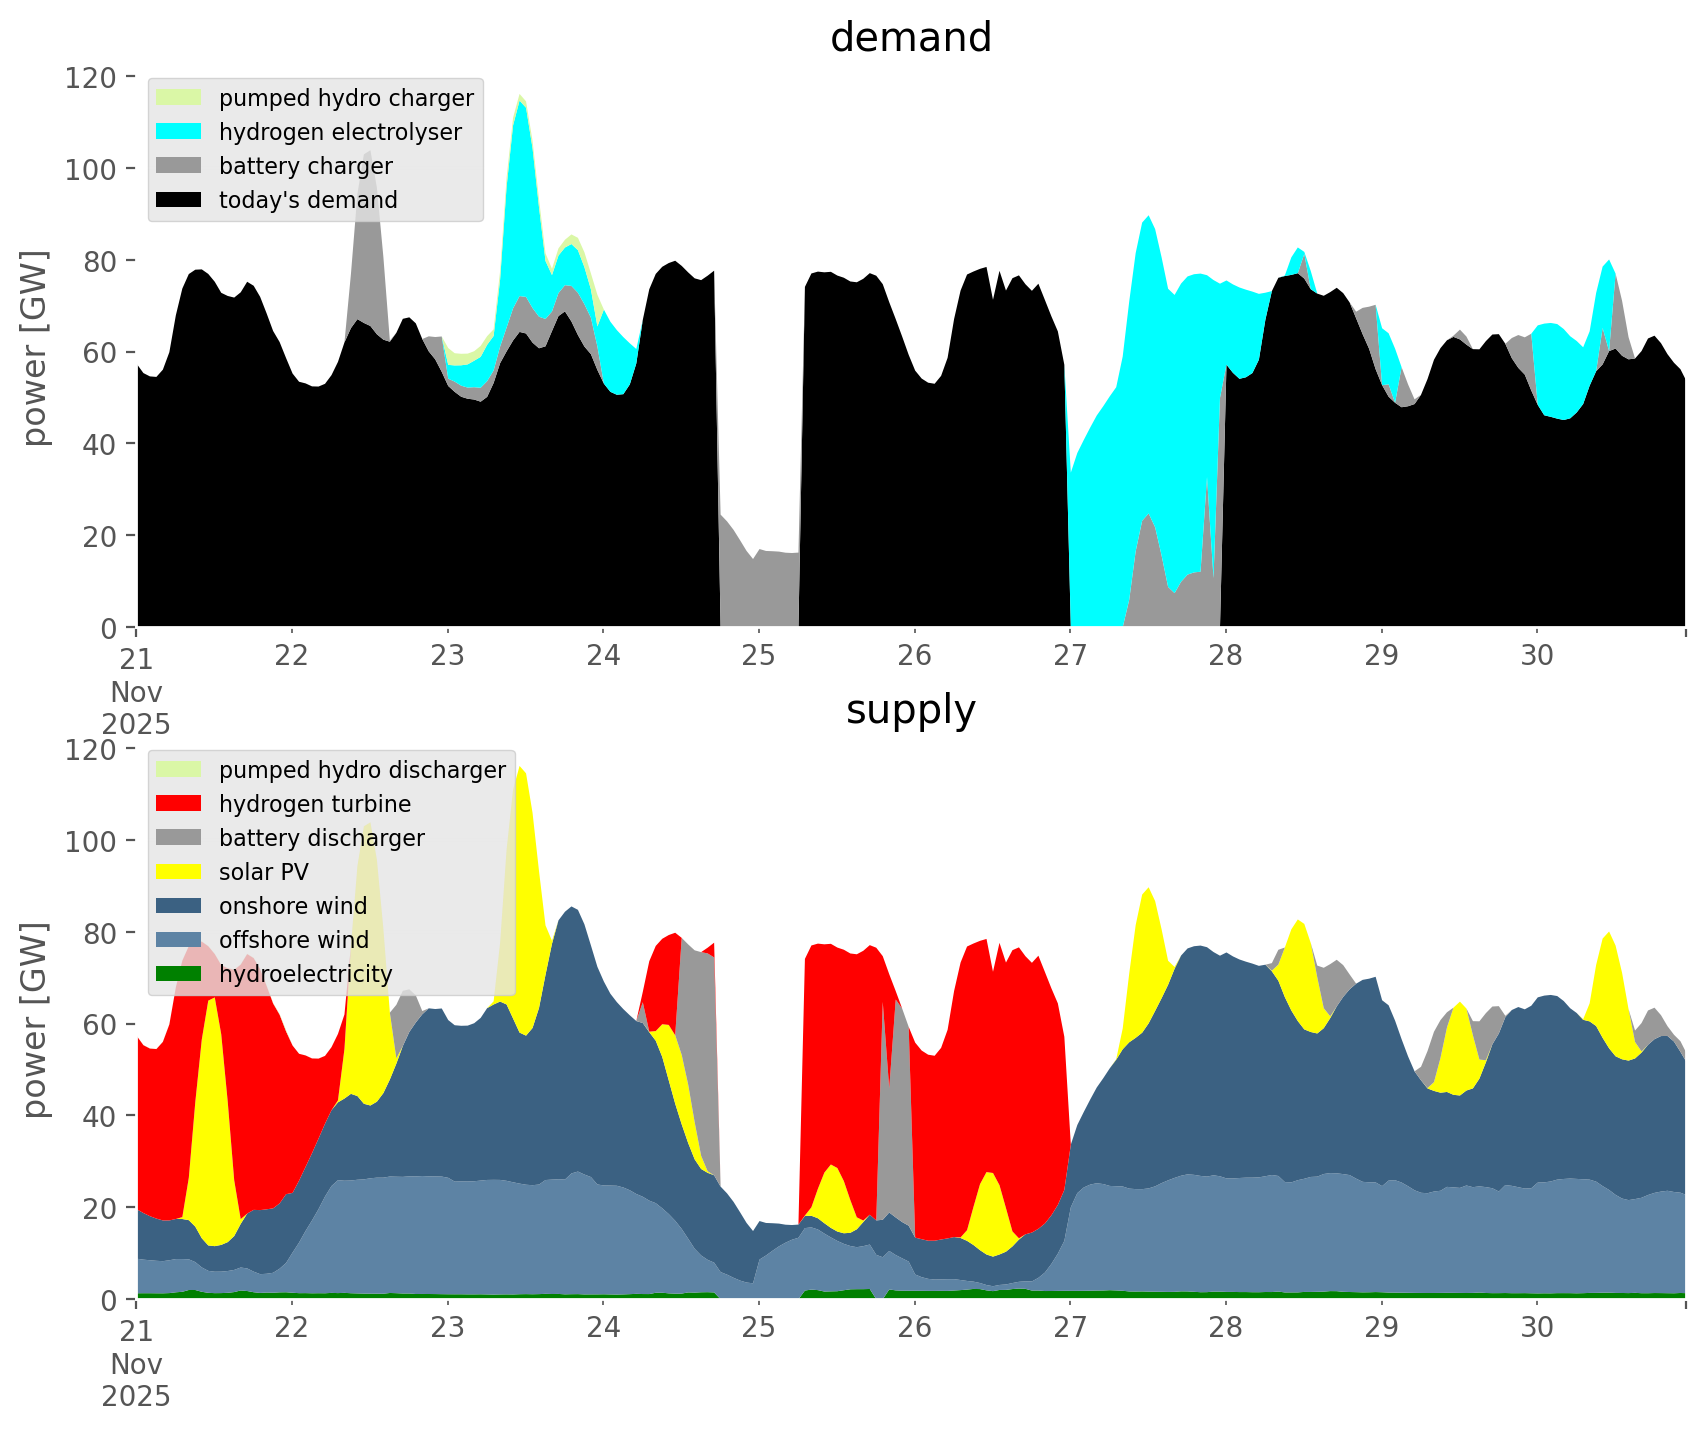Screen dimensions: 1706x1431
Task: Click the supply chart's power [GW] axis label
Action: 35,1021
